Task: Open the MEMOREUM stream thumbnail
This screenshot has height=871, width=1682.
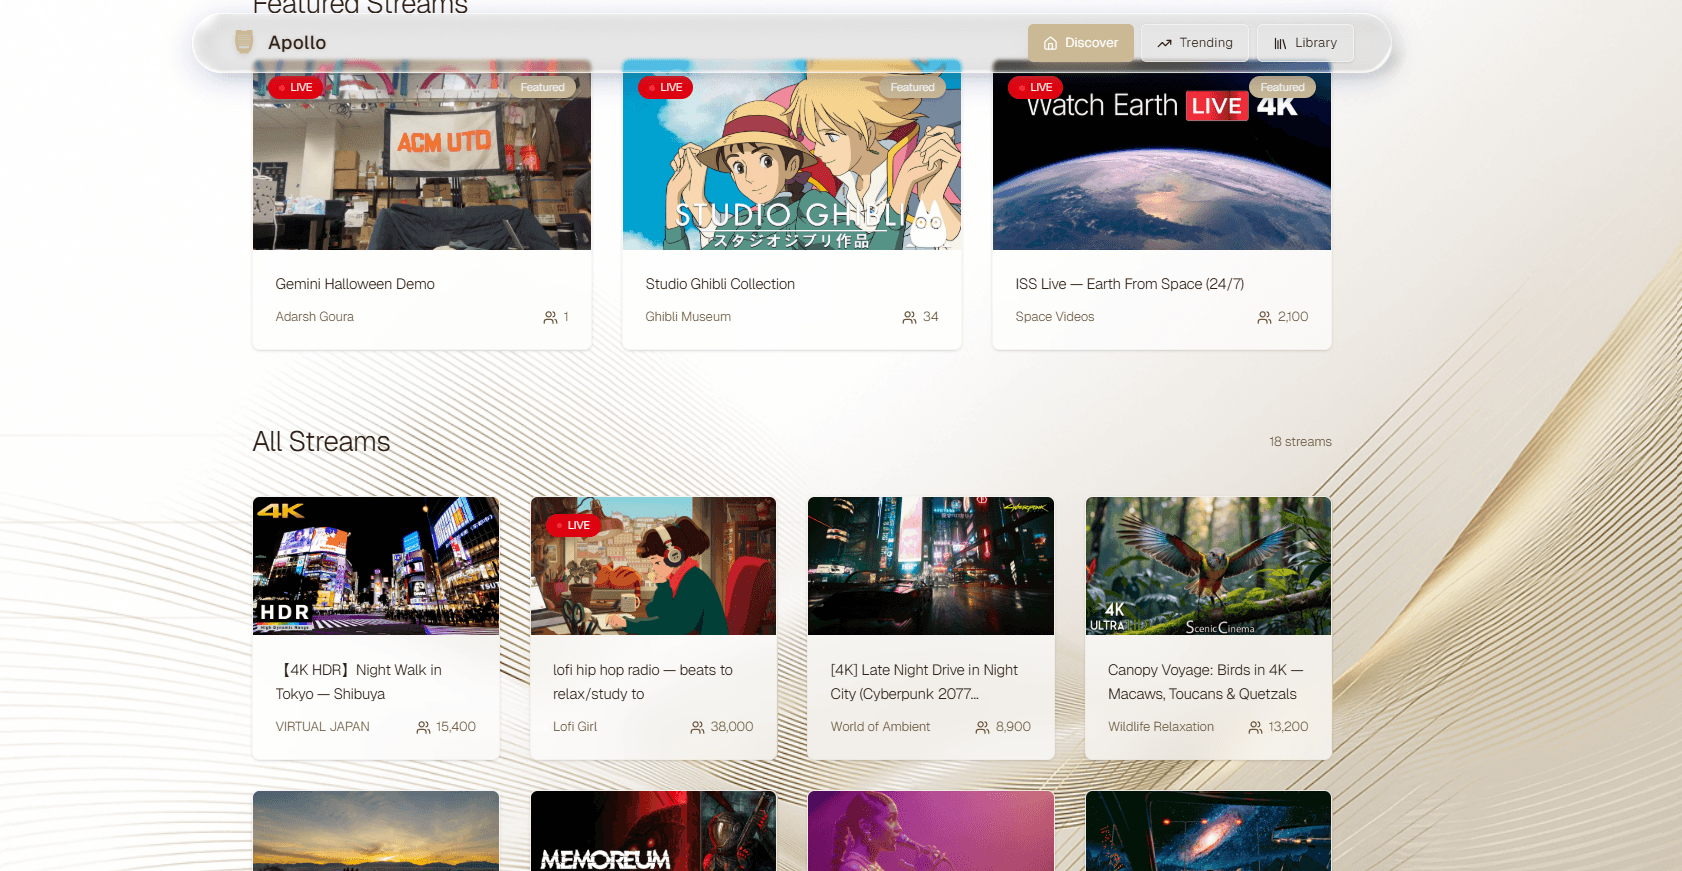Action: click(x=653, y=831)
